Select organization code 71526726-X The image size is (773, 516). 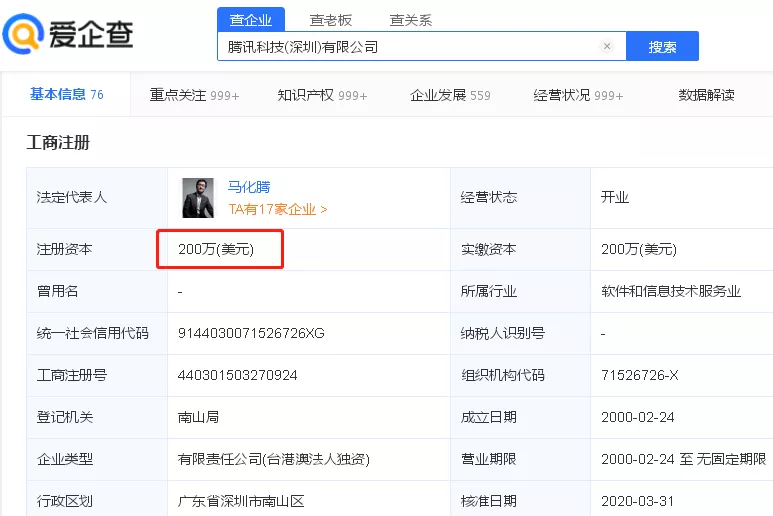tap(639, 376)
